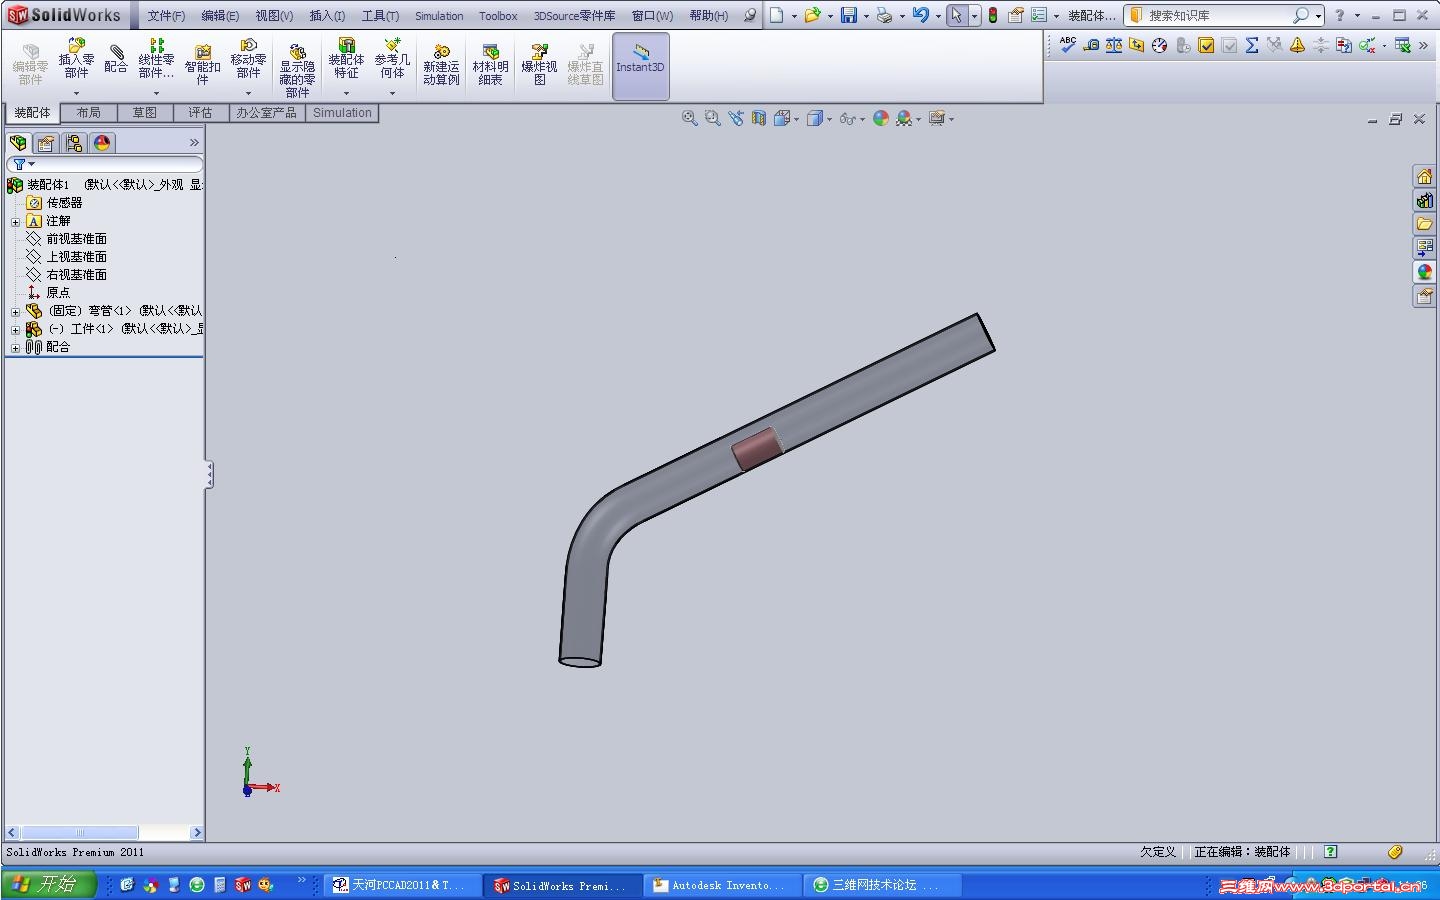Open the 文件(F) menu
Image resolution: width=1440 pixels, height=900 pixels.
coord(166,16)
